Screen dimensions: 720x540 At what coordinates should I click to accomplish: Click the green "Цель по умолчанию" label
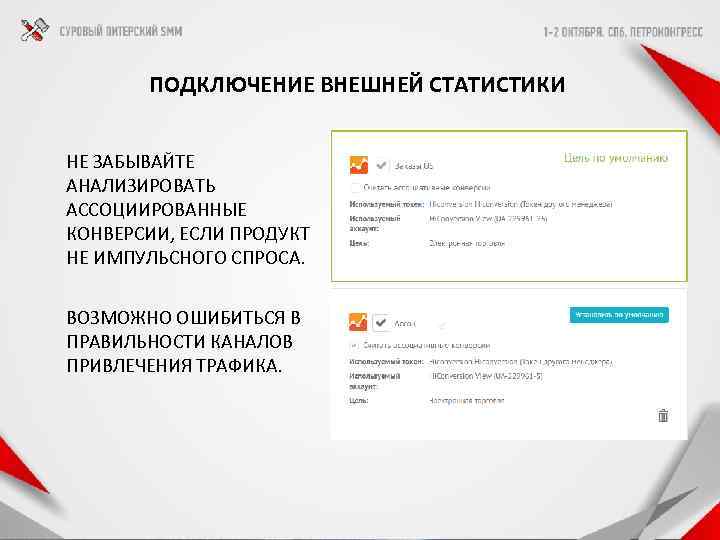[616, 158]
